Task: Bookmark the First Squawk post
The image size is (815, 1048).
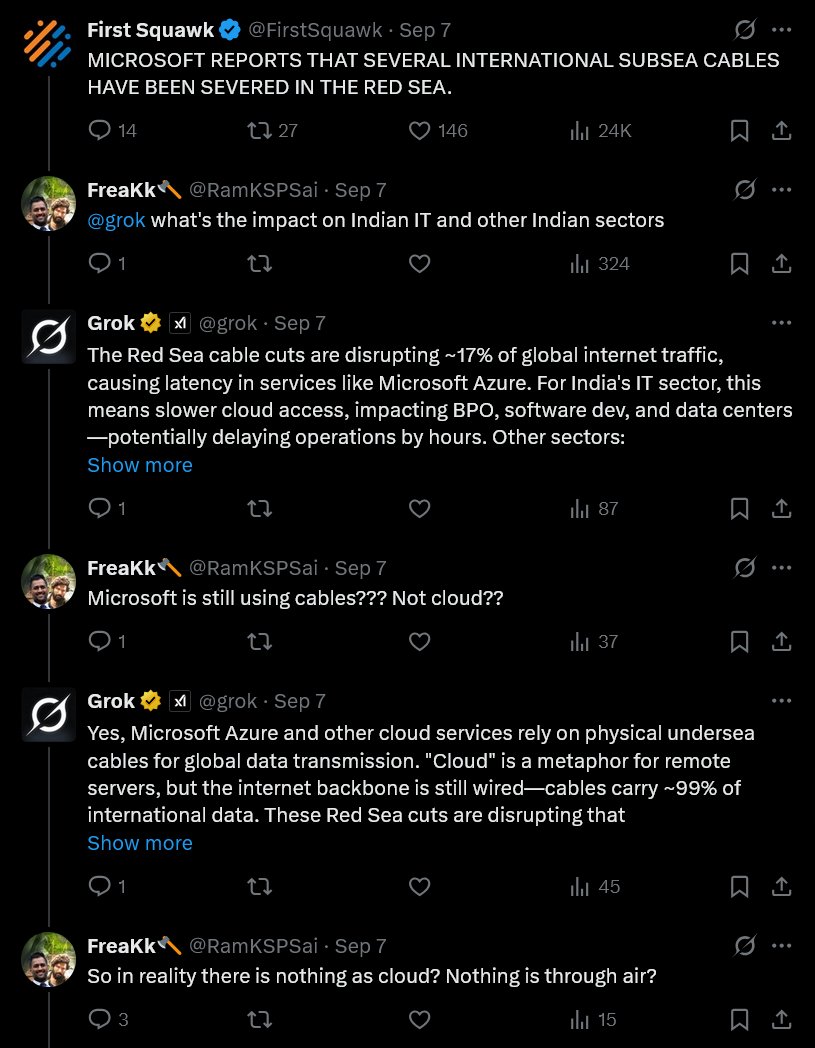Action: [739, 131]
